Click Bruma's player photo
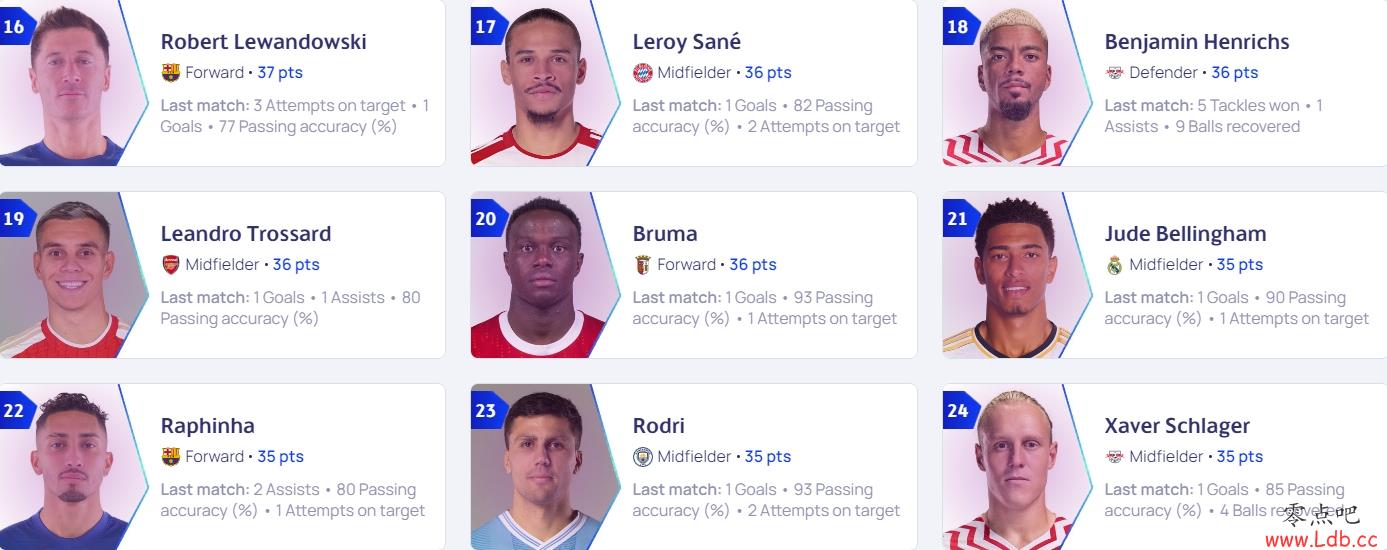Screen dimensions: 1387x550 coord(540,275)
